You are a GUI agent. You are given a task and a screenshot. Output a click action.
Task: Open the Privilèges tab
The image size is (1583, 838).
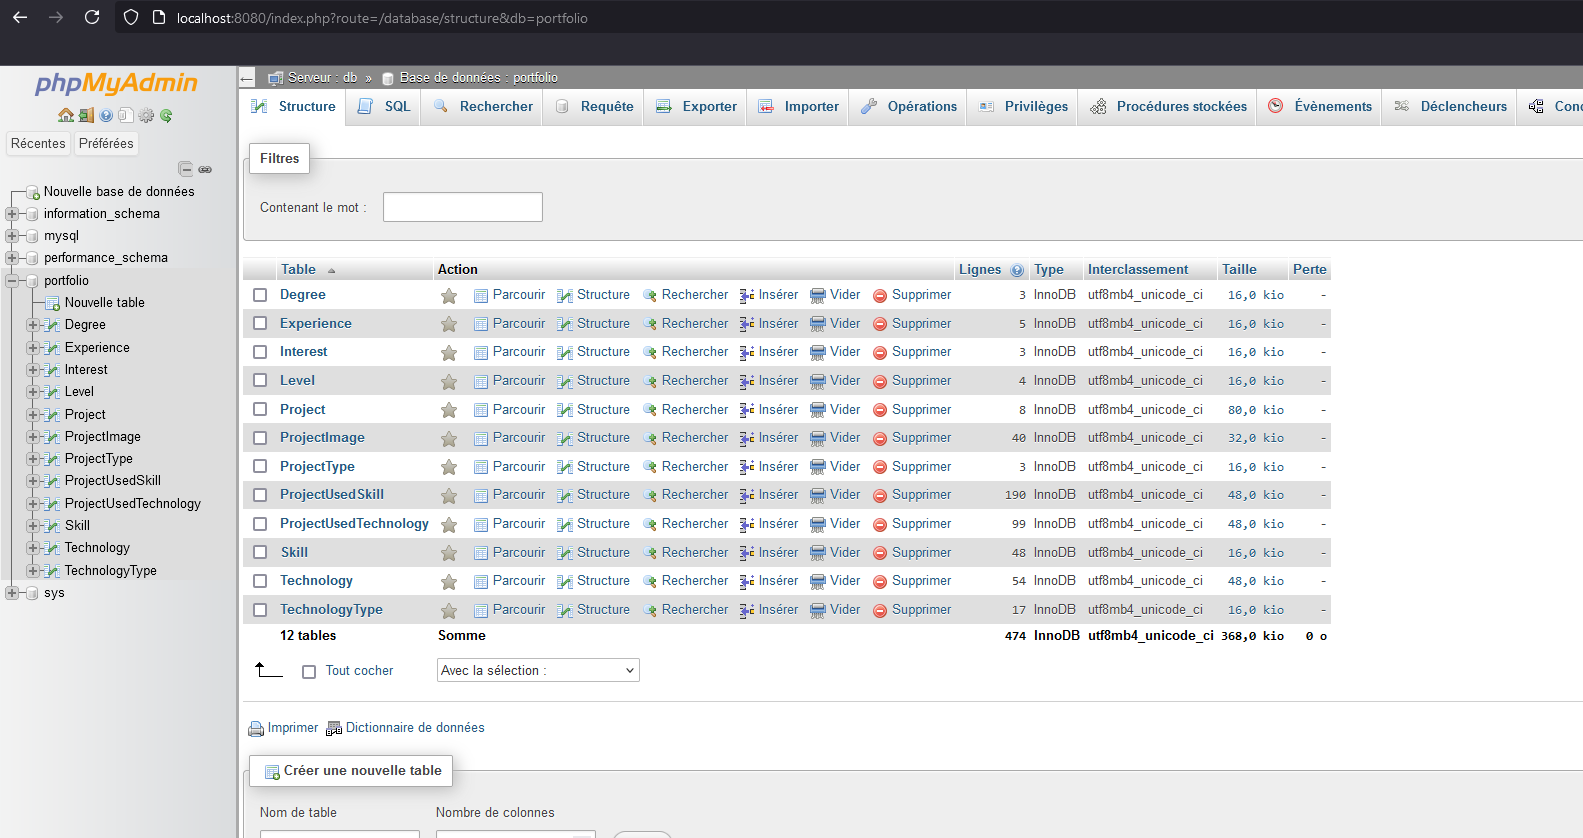[x=1023, y=106]
